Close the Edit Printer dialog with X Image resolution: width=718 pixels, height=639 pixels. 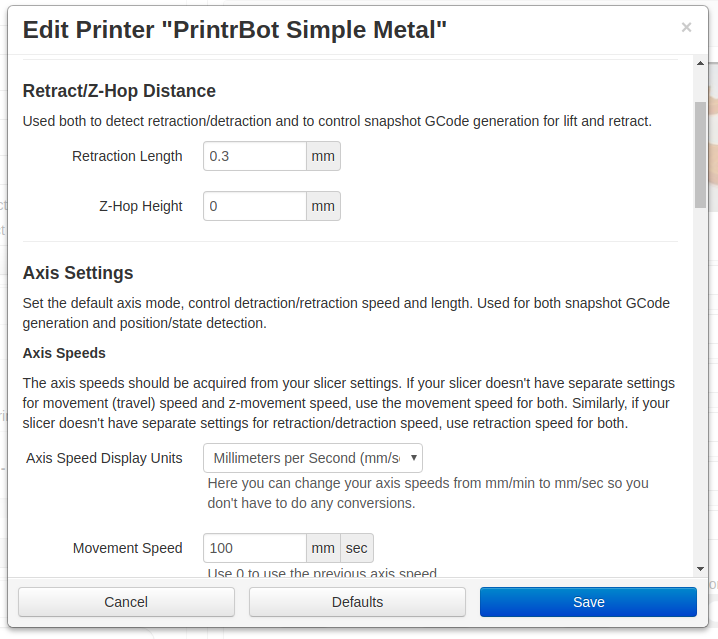coord(686,28)
